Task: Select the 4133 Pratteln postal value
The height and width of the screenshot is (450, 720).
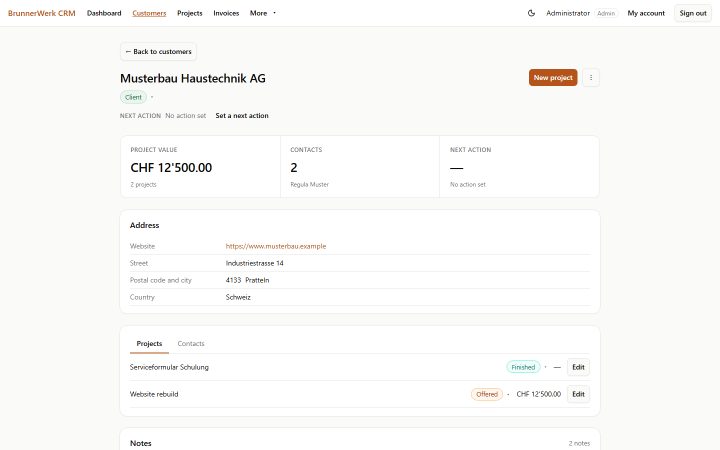Action: click(x=248, y=280)
